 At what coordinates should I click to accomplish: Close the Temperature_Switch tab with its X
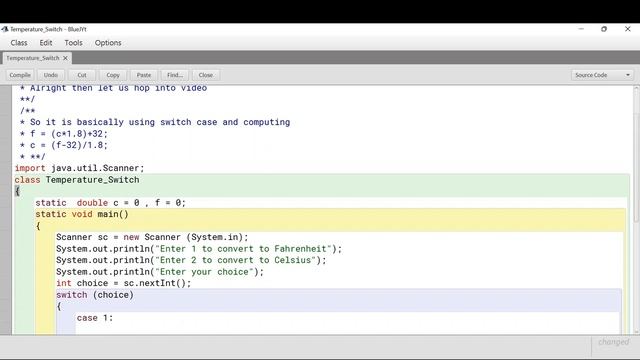pyautogui.click(x=65, y=58)
